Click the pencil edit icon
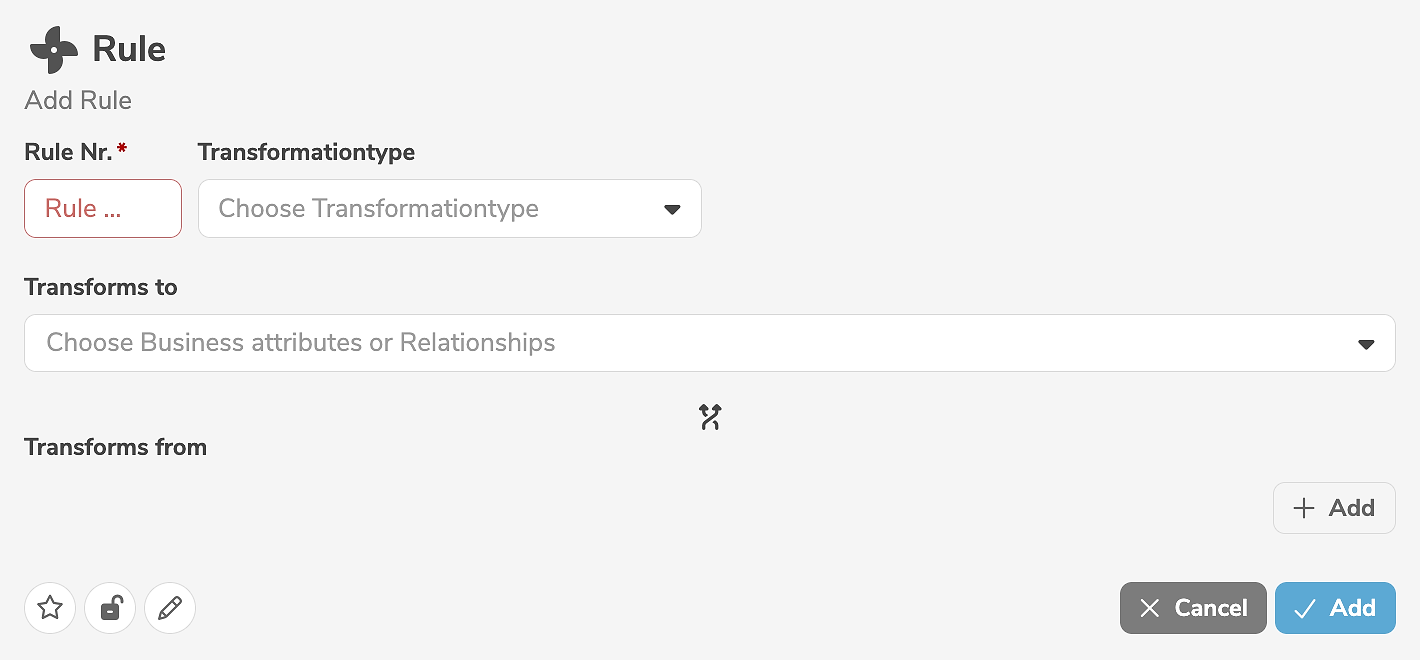 click(x=170, y=608)
